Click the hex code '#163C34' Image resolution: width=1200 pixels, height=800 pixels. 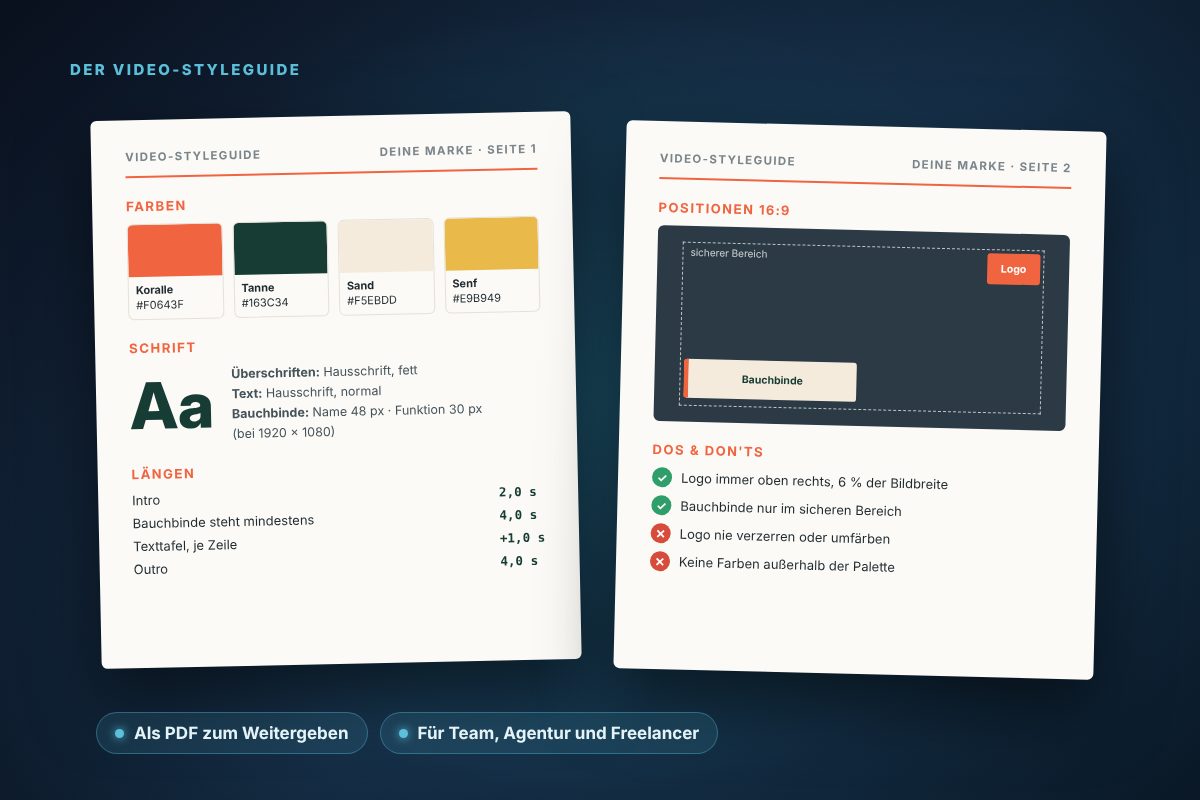click(x=265, y=302)
